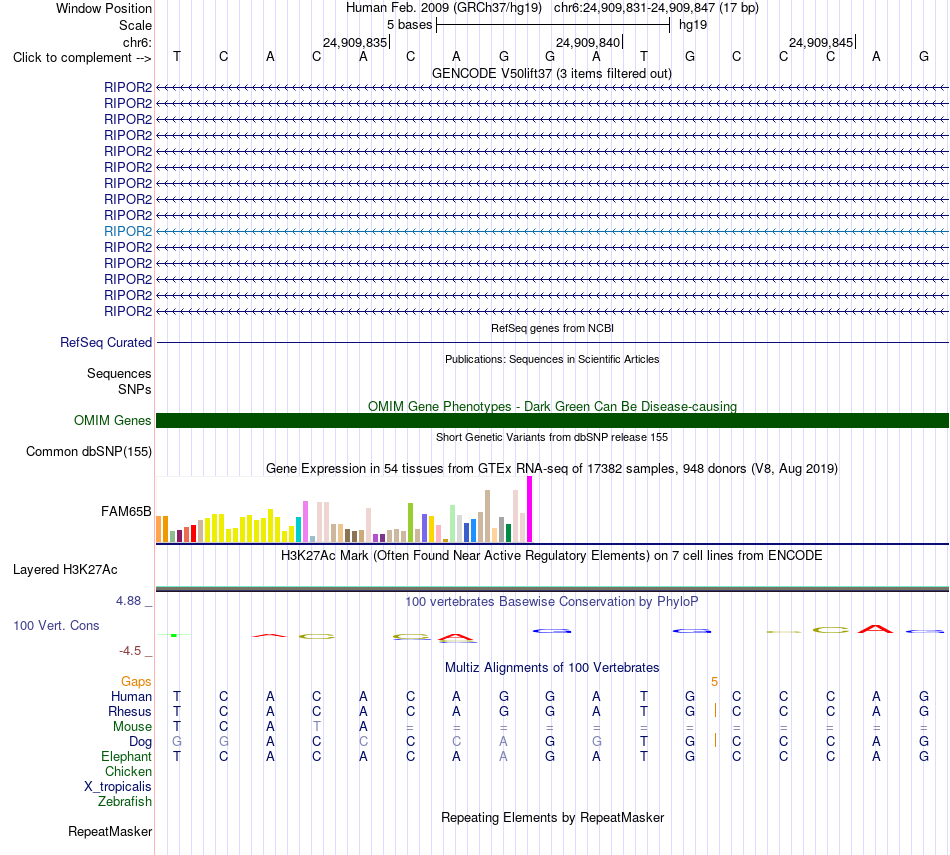The image size is (950, 855).
Task: Click the Chicken alignment row label
Action: point(128,771)
